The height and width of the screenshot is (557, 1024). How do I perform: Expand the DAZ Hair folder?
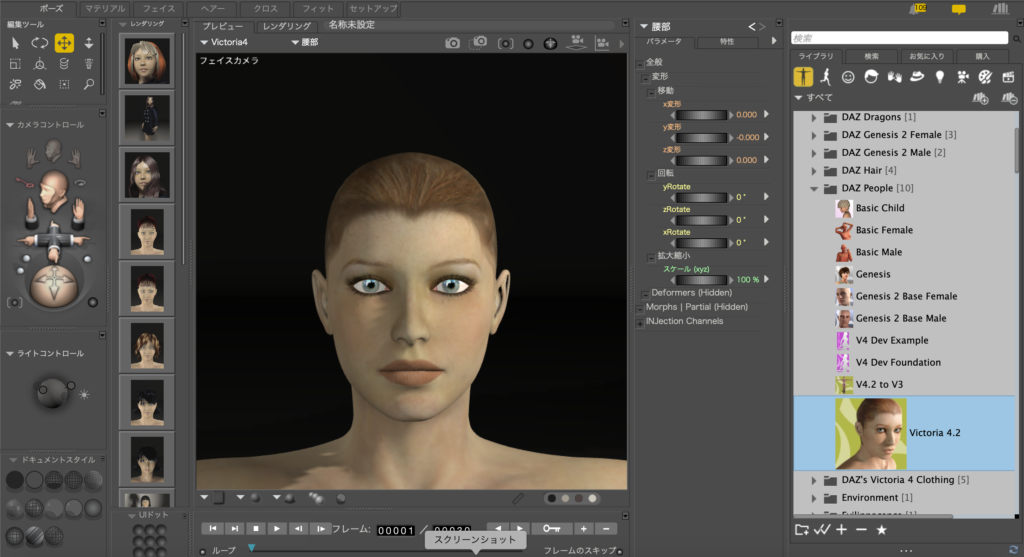(814, 170)
